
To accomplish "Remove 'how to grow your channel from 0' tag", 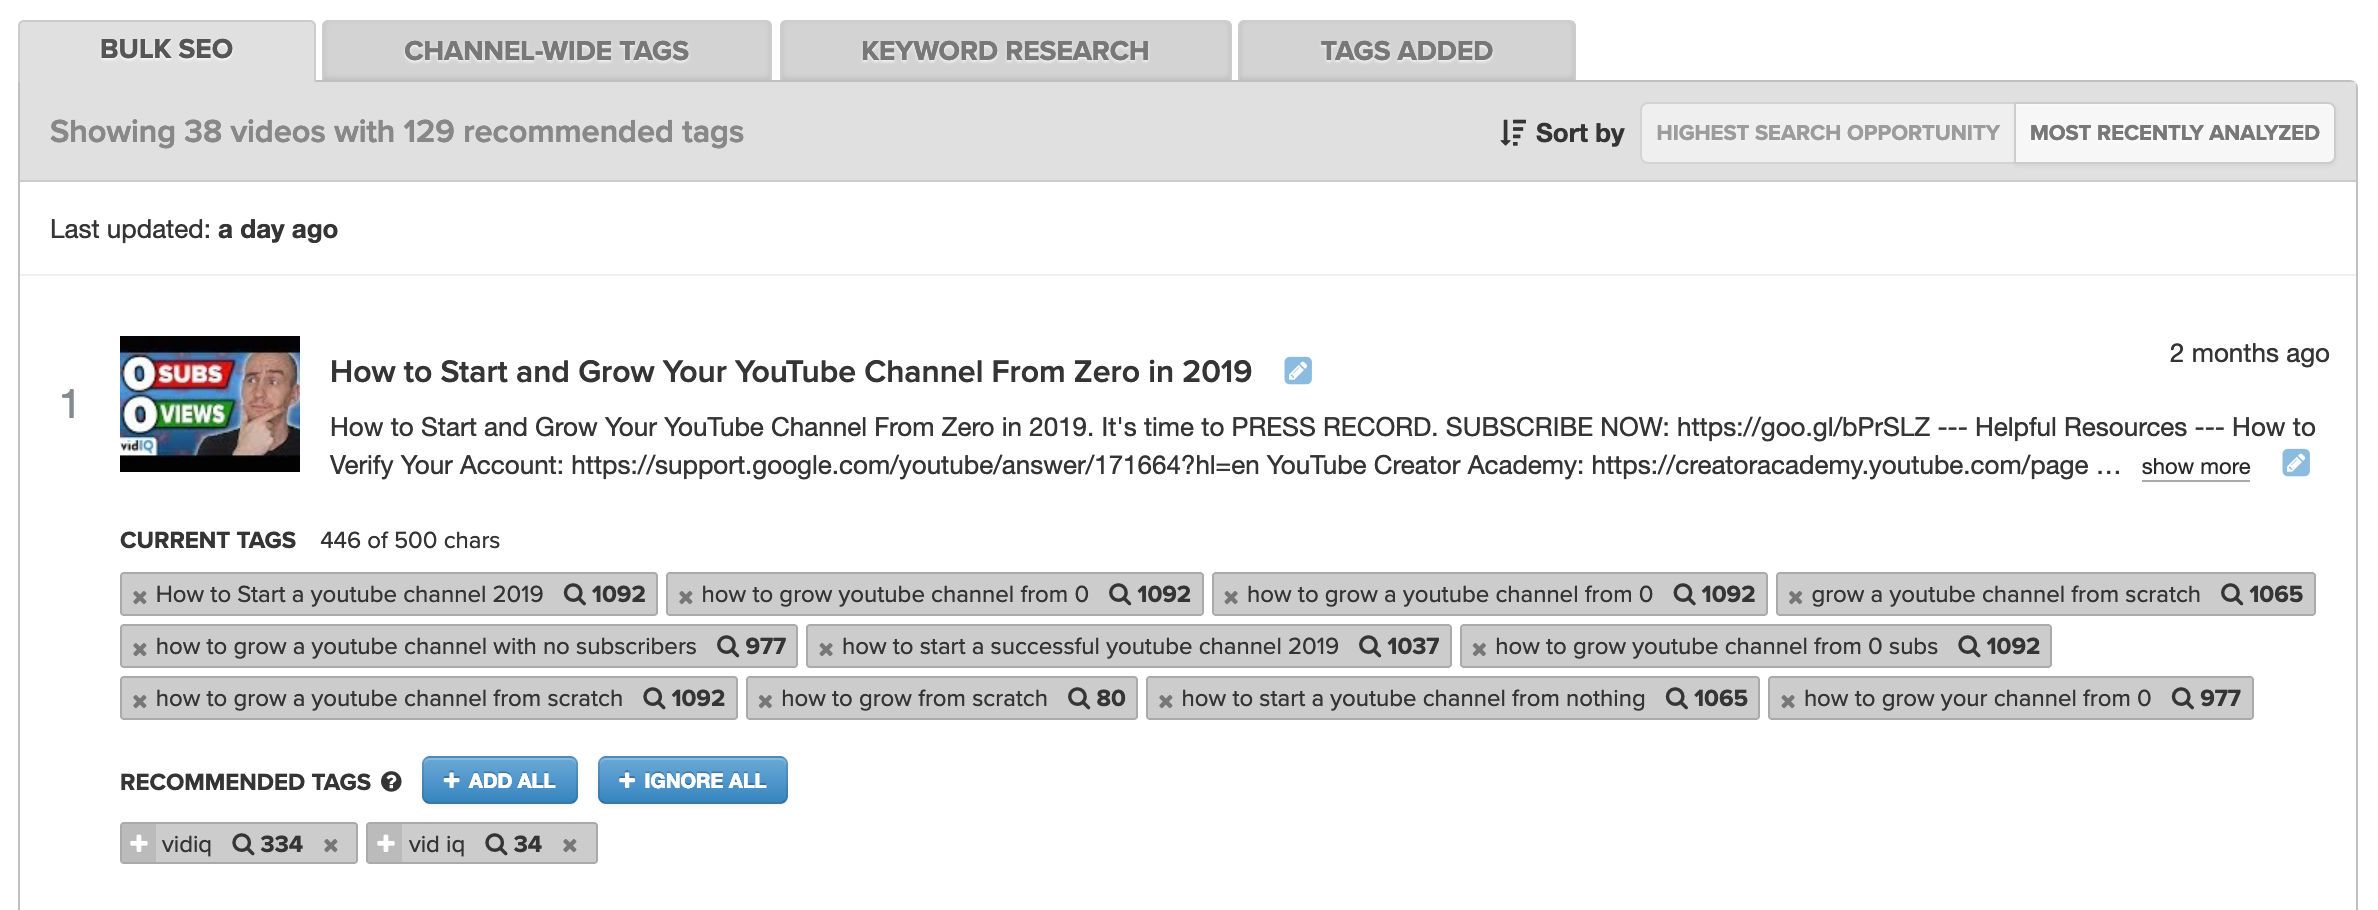I will point(1788,701).
